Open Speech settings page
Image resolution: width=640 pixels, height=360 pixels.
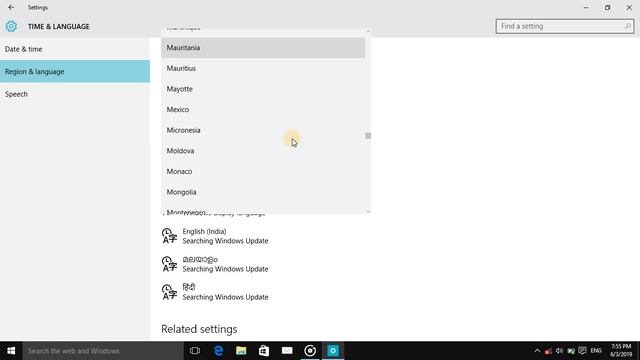tap(75, 94)
